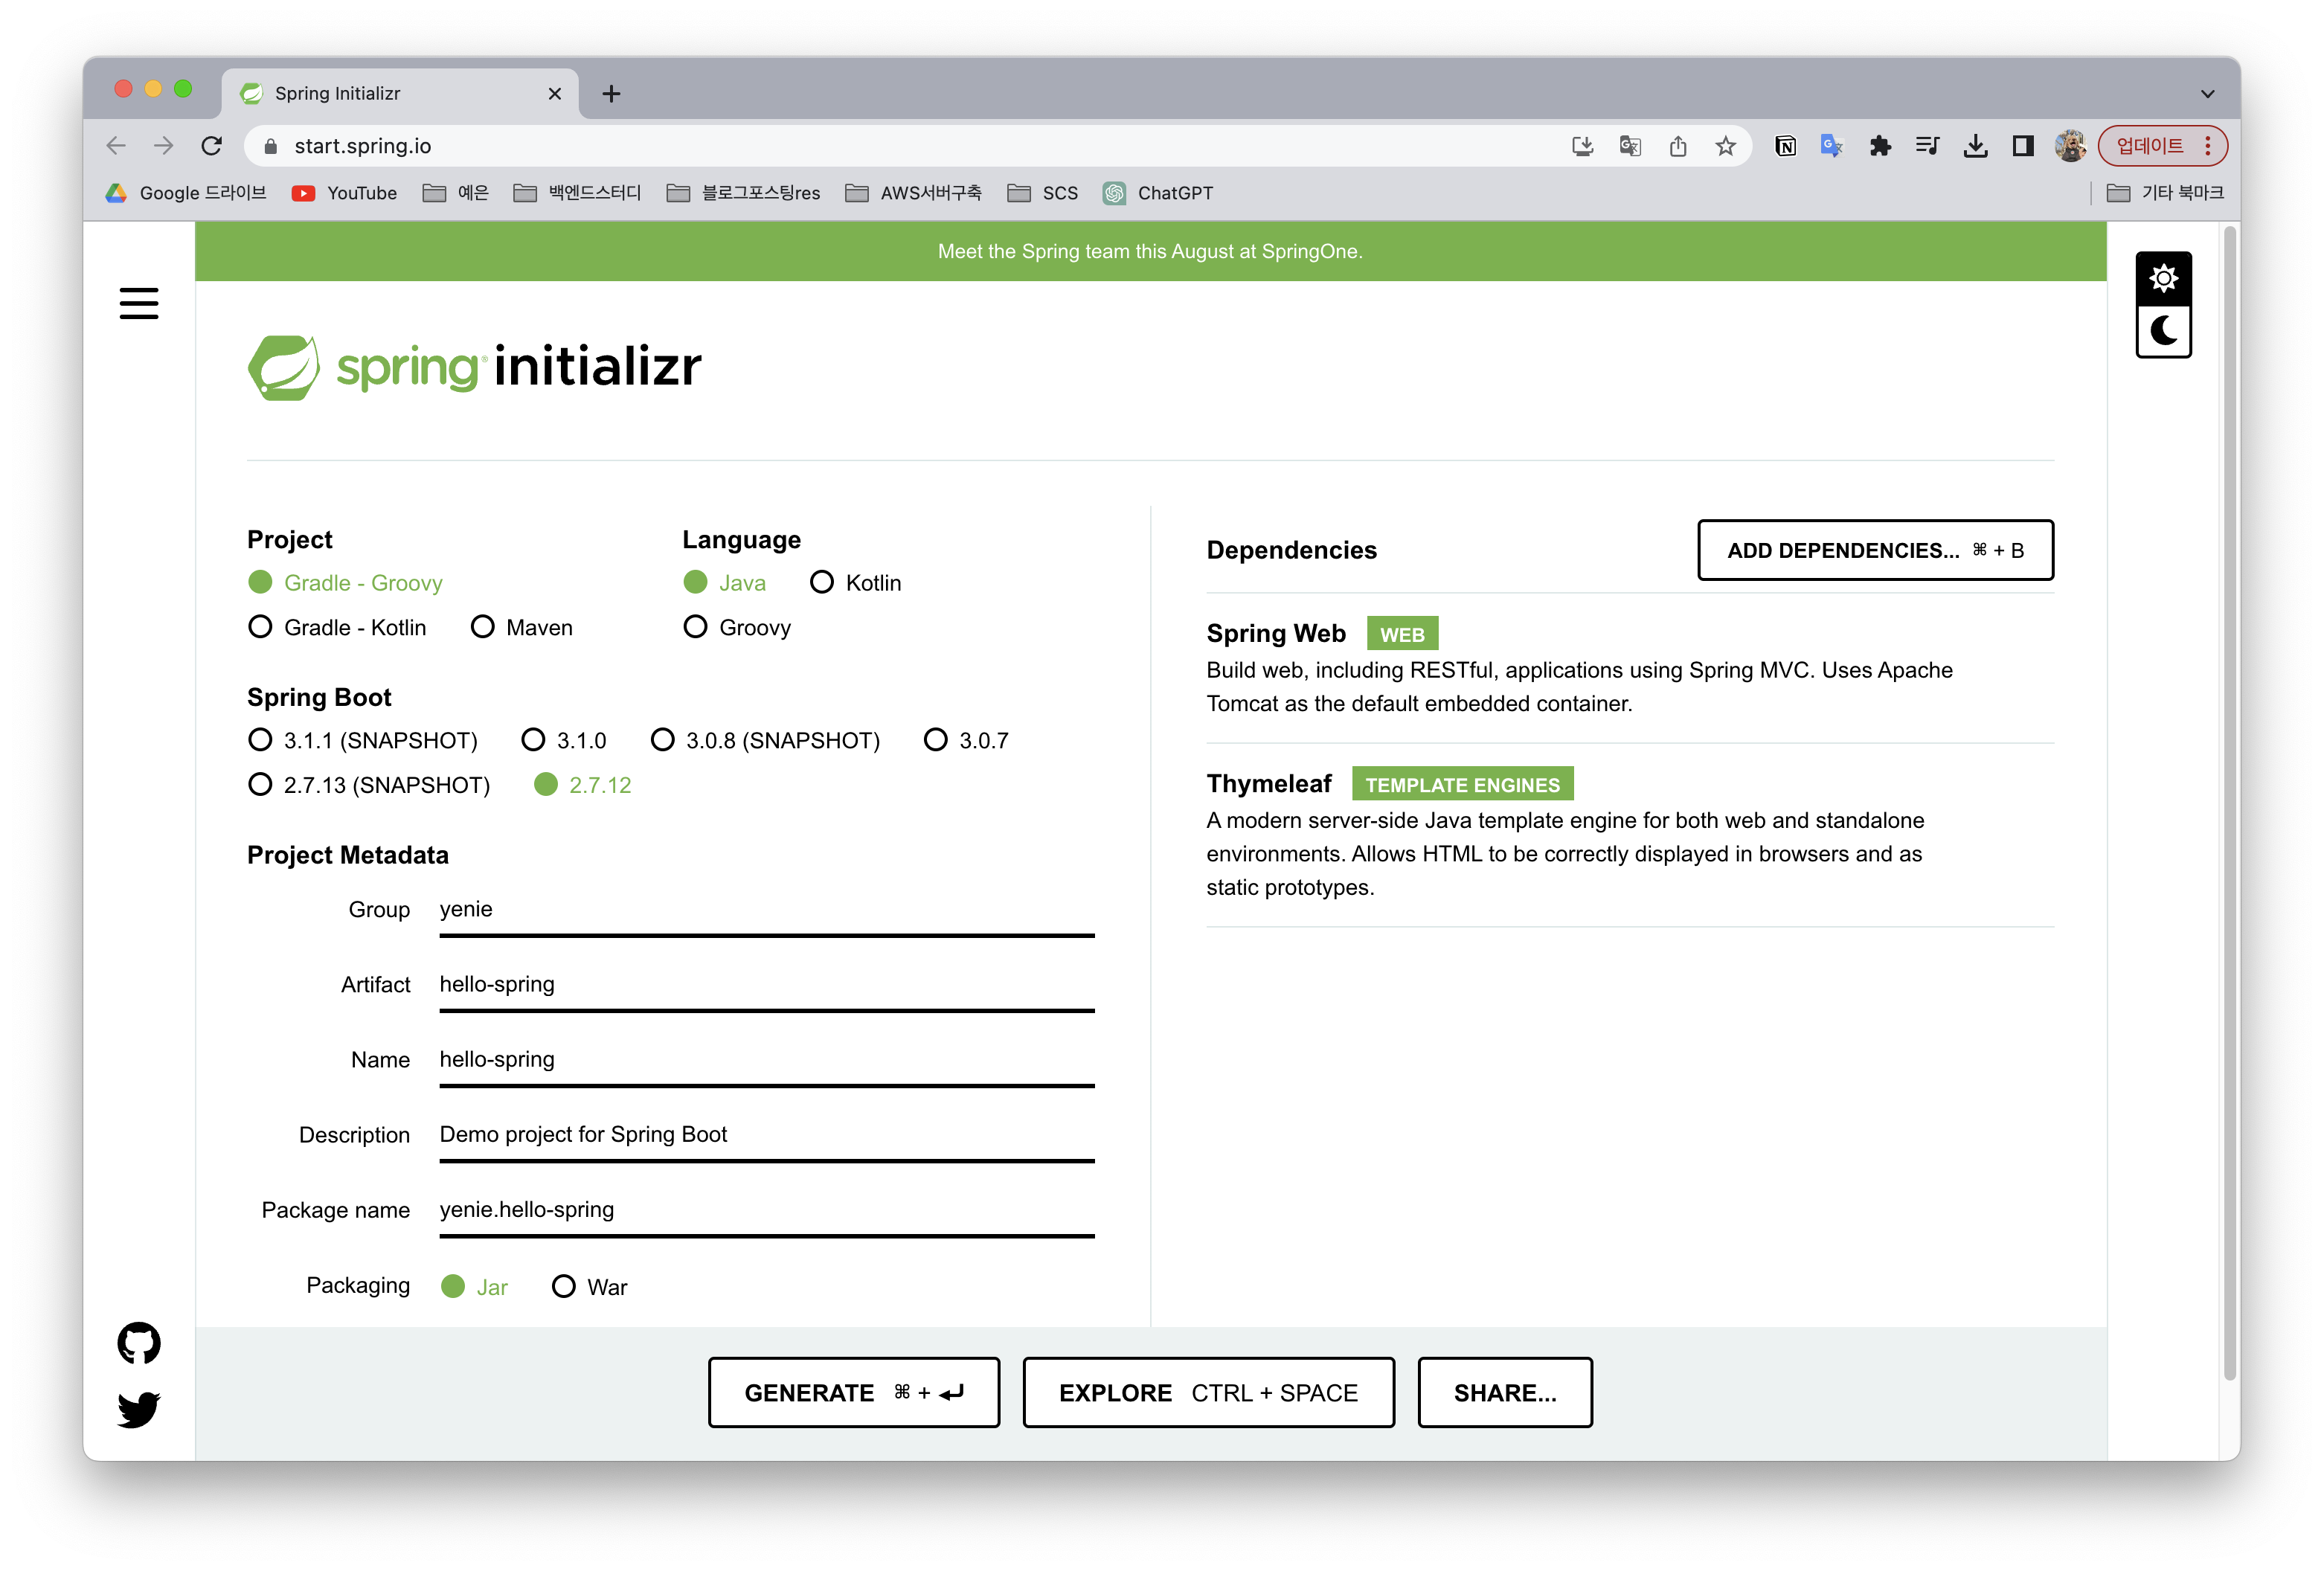Click the GENERATE button
This screenshot has height=1571, width=2324.
coord(853,1392)
